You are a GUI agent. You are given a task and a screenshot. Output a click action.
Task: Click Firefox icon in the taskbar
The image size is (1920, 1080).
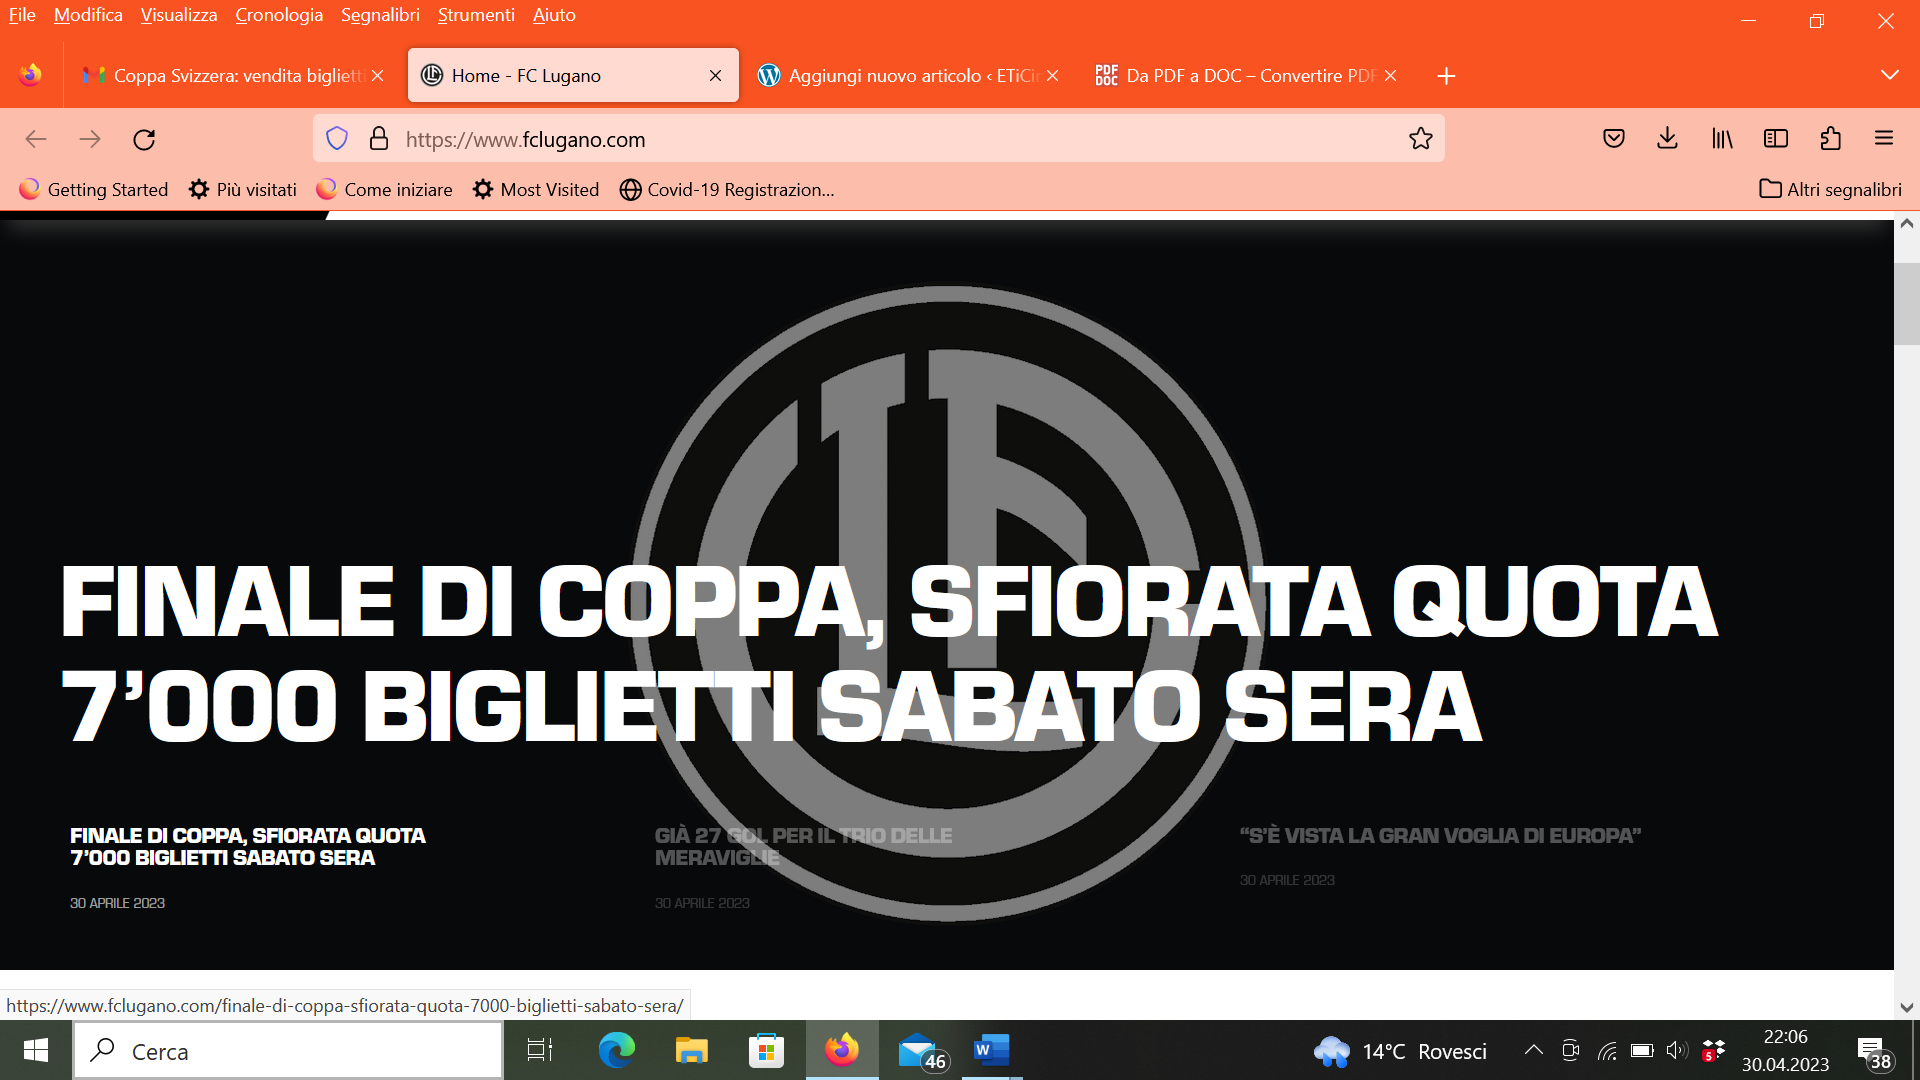842,1050
